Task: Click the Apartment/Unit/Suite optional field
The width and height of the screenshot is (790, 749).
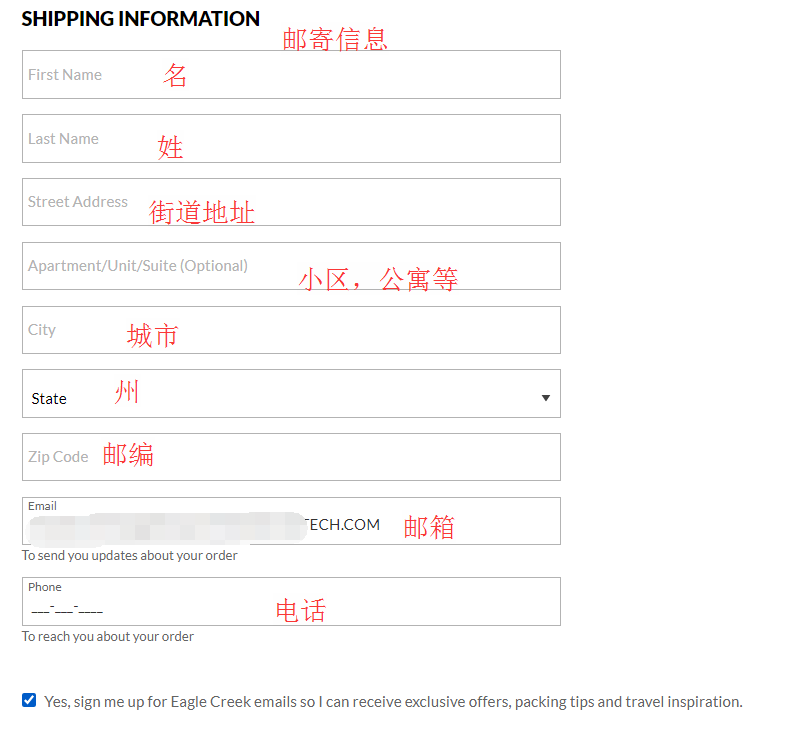Action: point(290,266)
